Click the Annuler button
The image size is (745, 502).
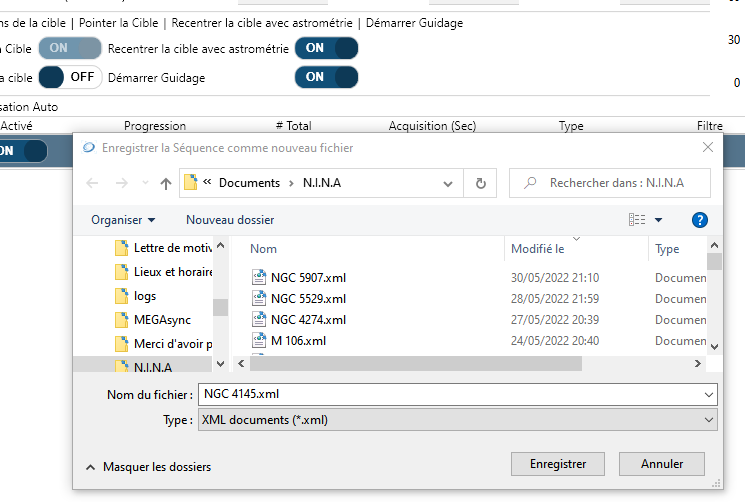click(x=662, y=464)
